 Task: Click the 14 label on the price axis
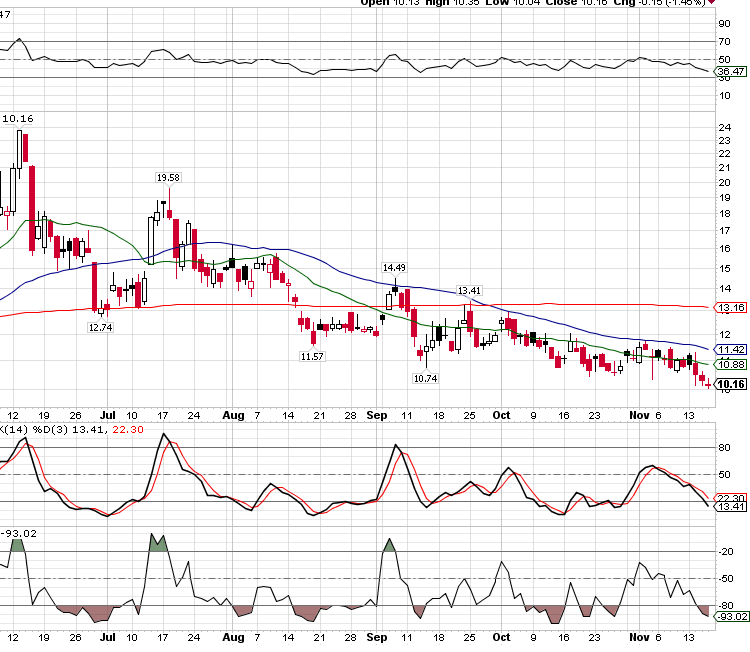(725, 288)
